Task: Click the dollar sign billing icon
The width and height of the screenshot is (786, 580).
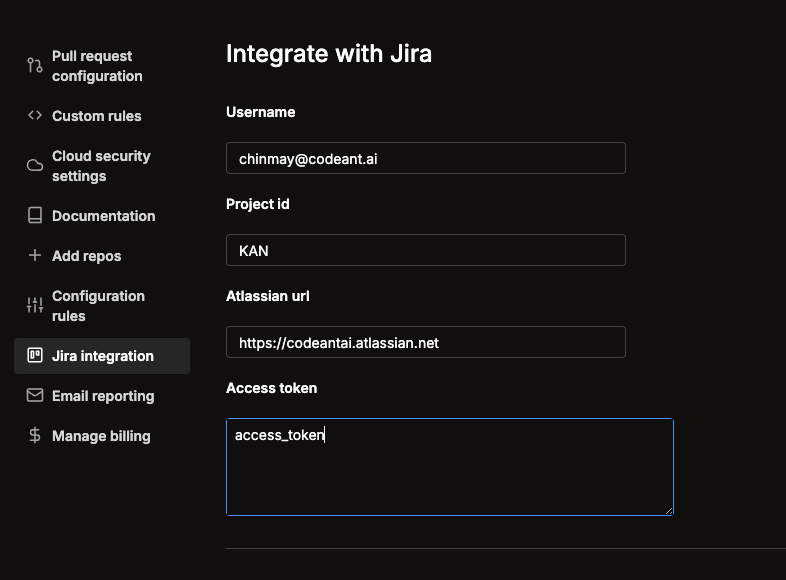Action: 35,435
